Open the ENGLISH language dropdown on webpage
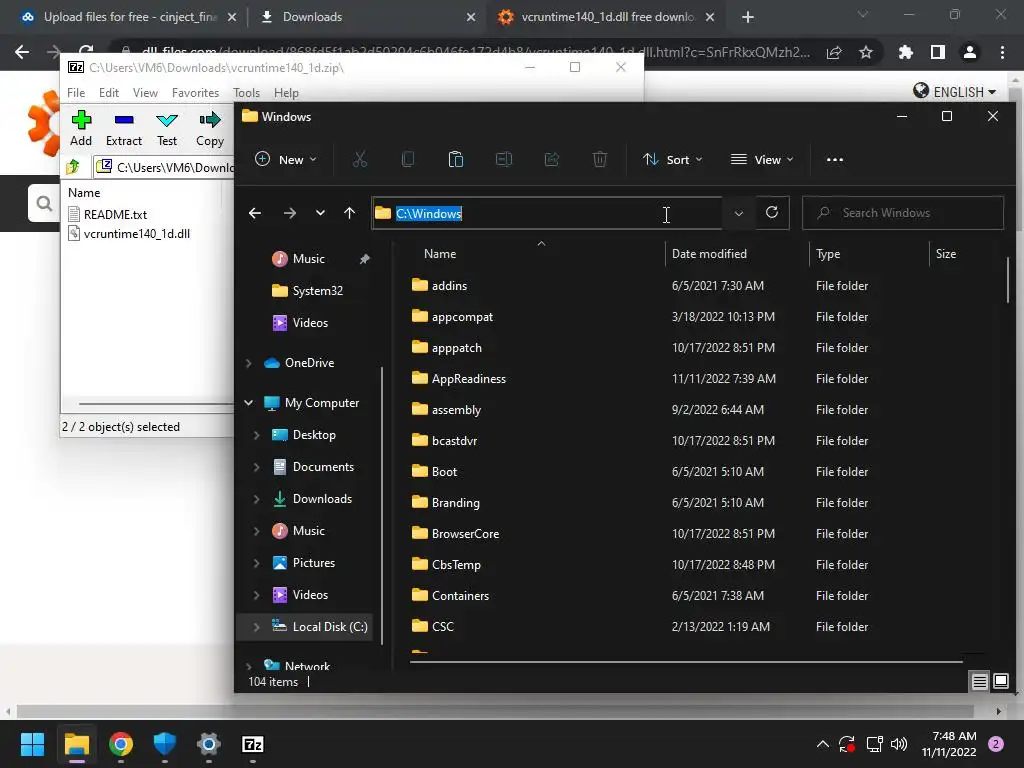Image resolution: width=1024 pixels, height=768 pixels. 955,91
